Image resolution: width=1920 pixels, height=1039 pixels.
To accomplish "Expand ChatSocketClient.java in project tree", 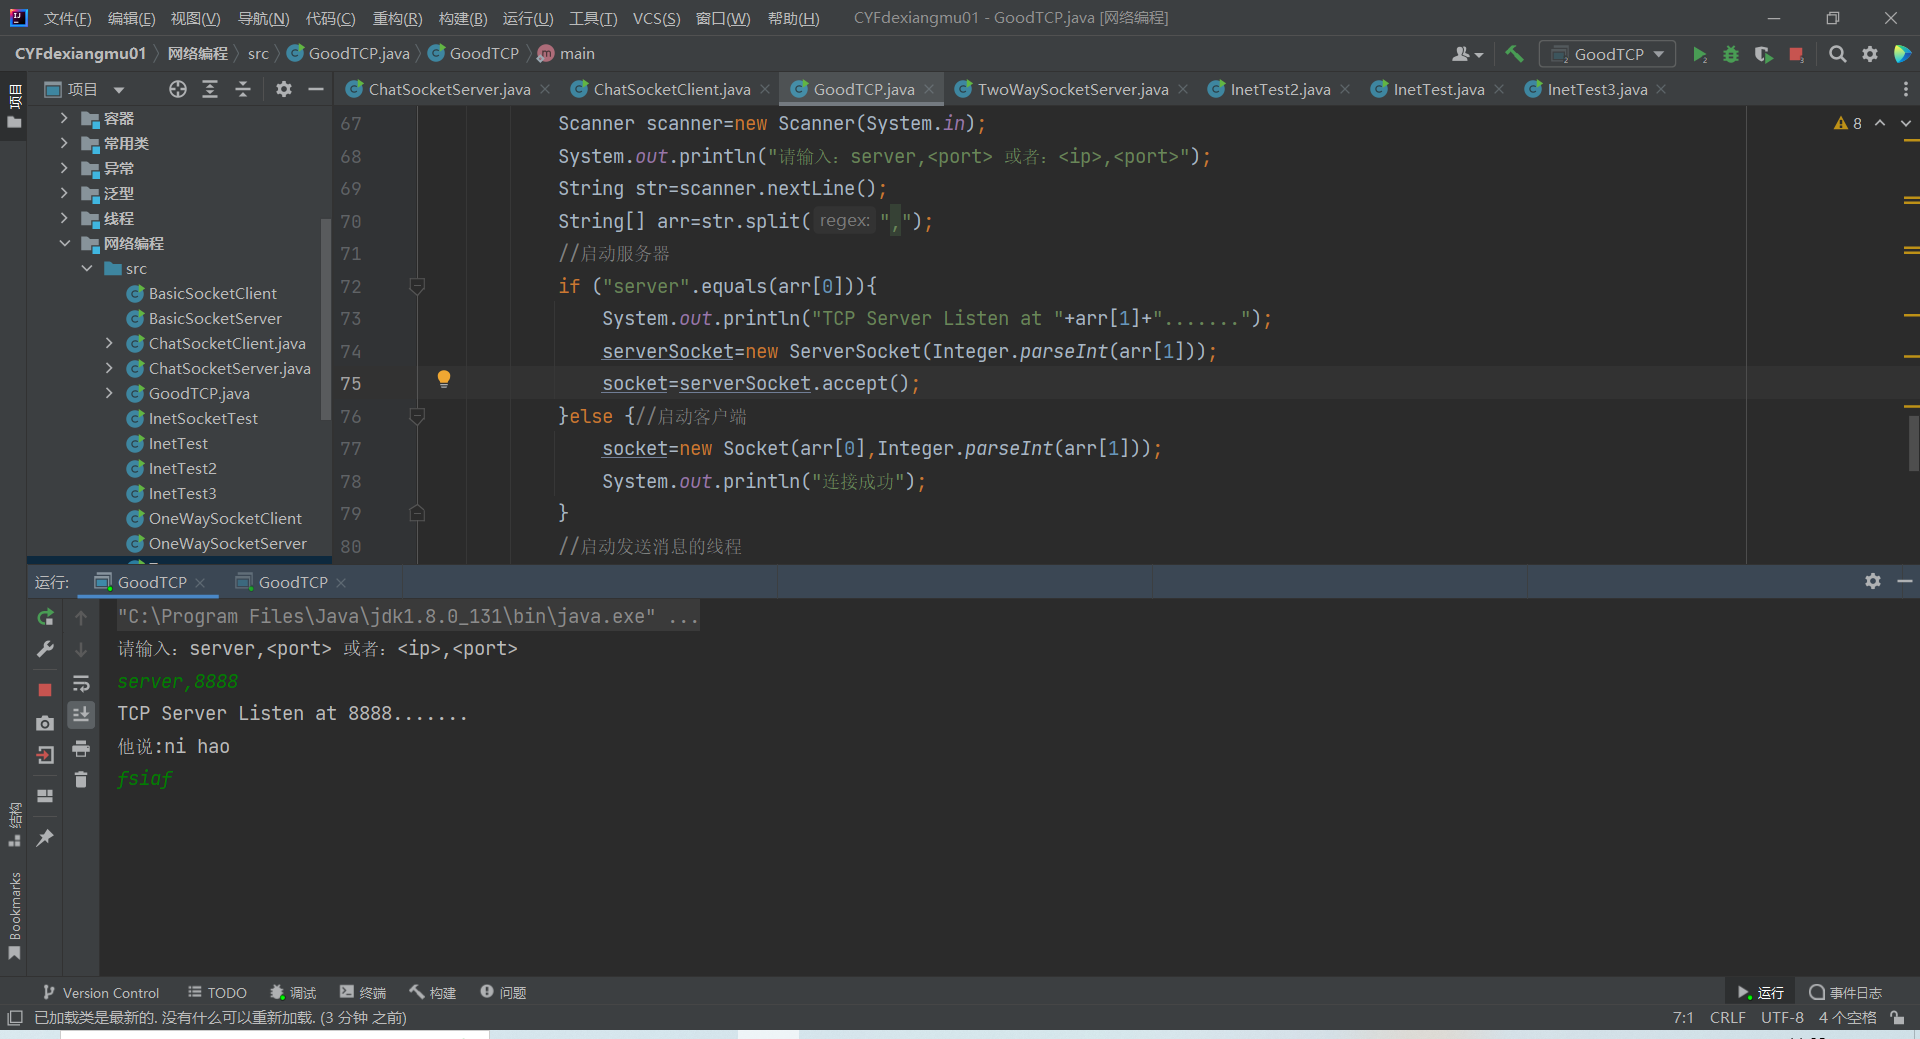I will click(109, 343).
